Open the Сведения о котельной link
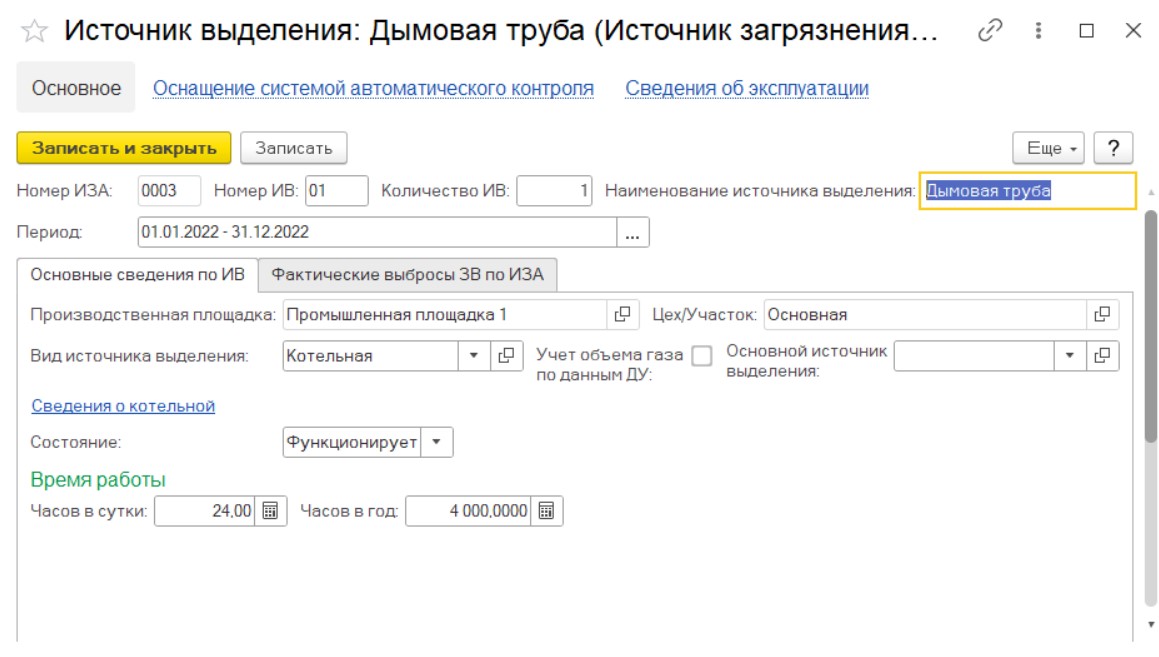Screen dimensions: 1159x657 [x=123, y=406]
